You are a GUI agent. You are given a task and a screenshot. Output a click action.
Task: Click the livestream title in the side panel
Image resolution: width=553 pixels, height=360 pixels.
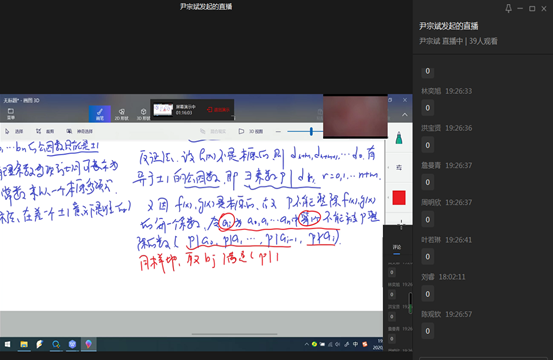click(449, 26)
